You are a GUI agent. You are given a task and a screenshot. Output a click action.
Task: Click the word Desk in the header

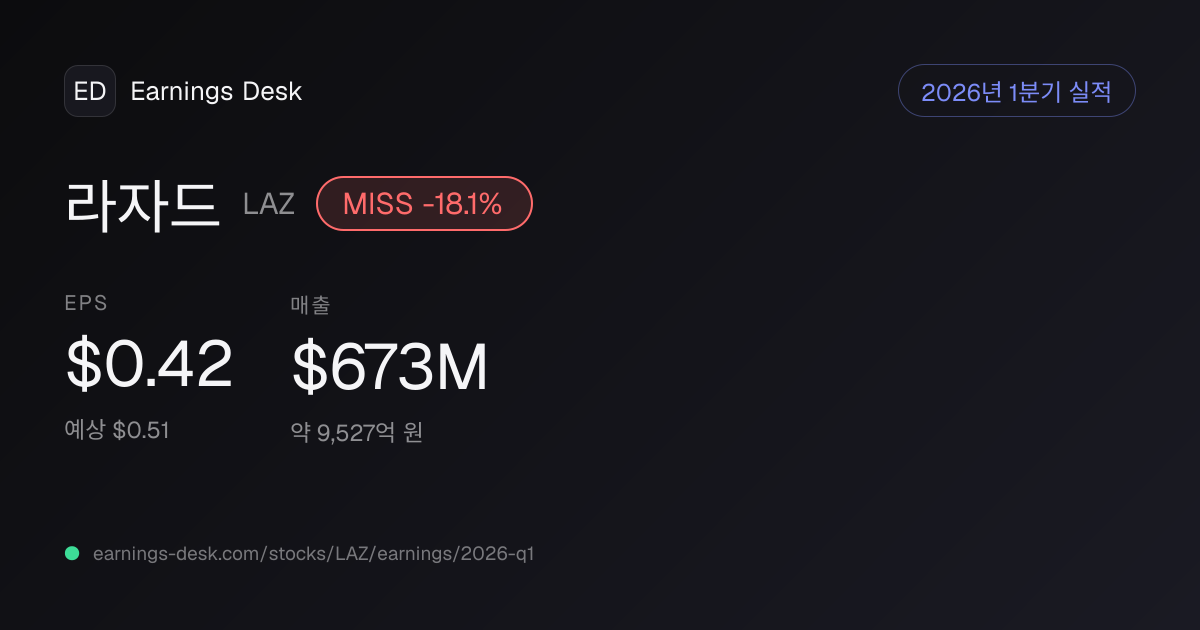click(272, 91)
